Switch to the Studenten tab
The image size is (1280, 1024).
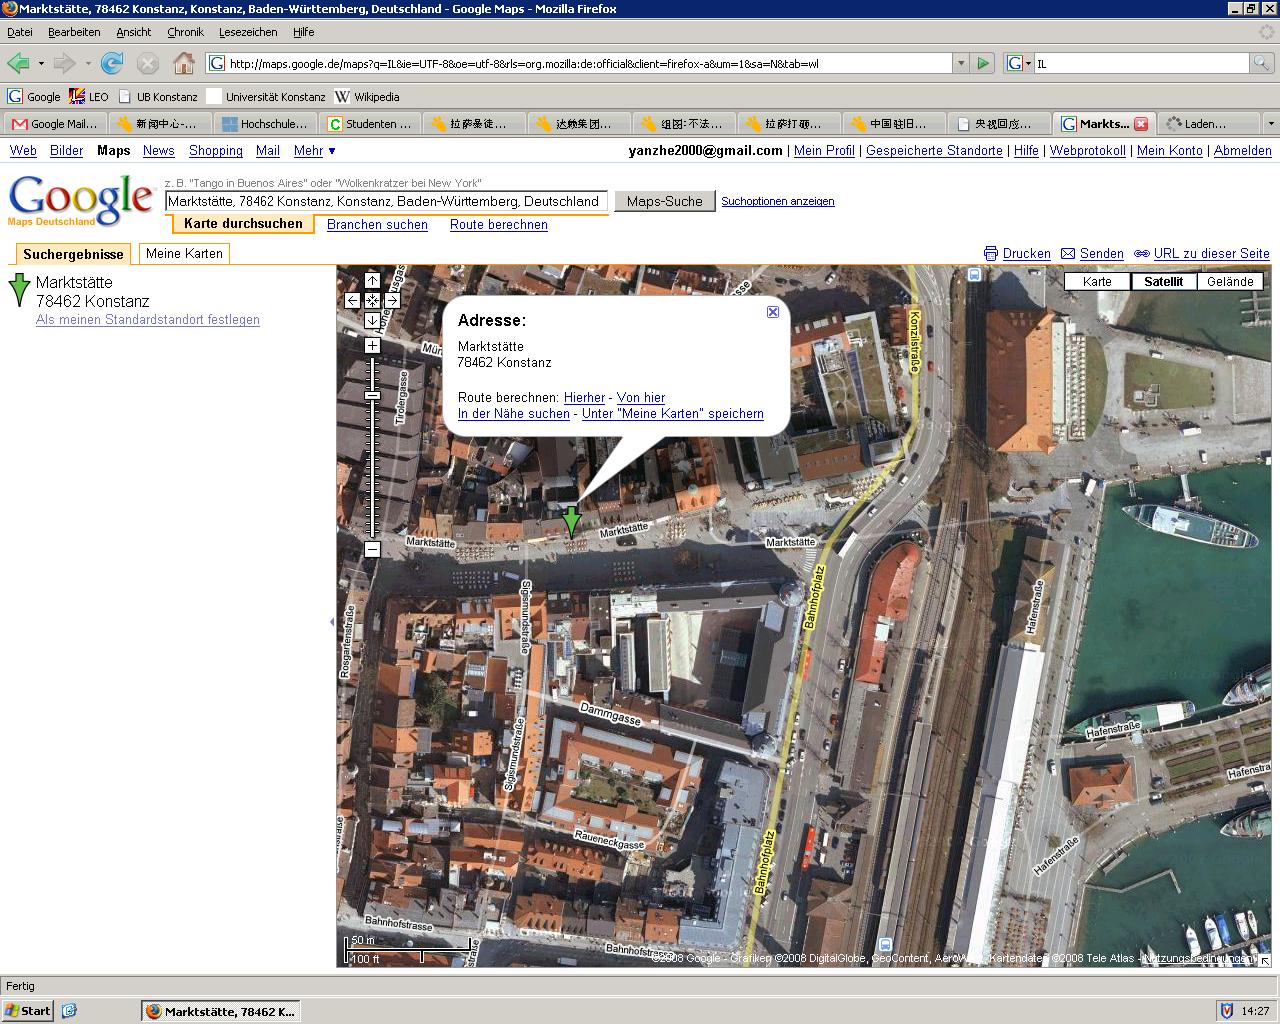[x=370, y=124]
